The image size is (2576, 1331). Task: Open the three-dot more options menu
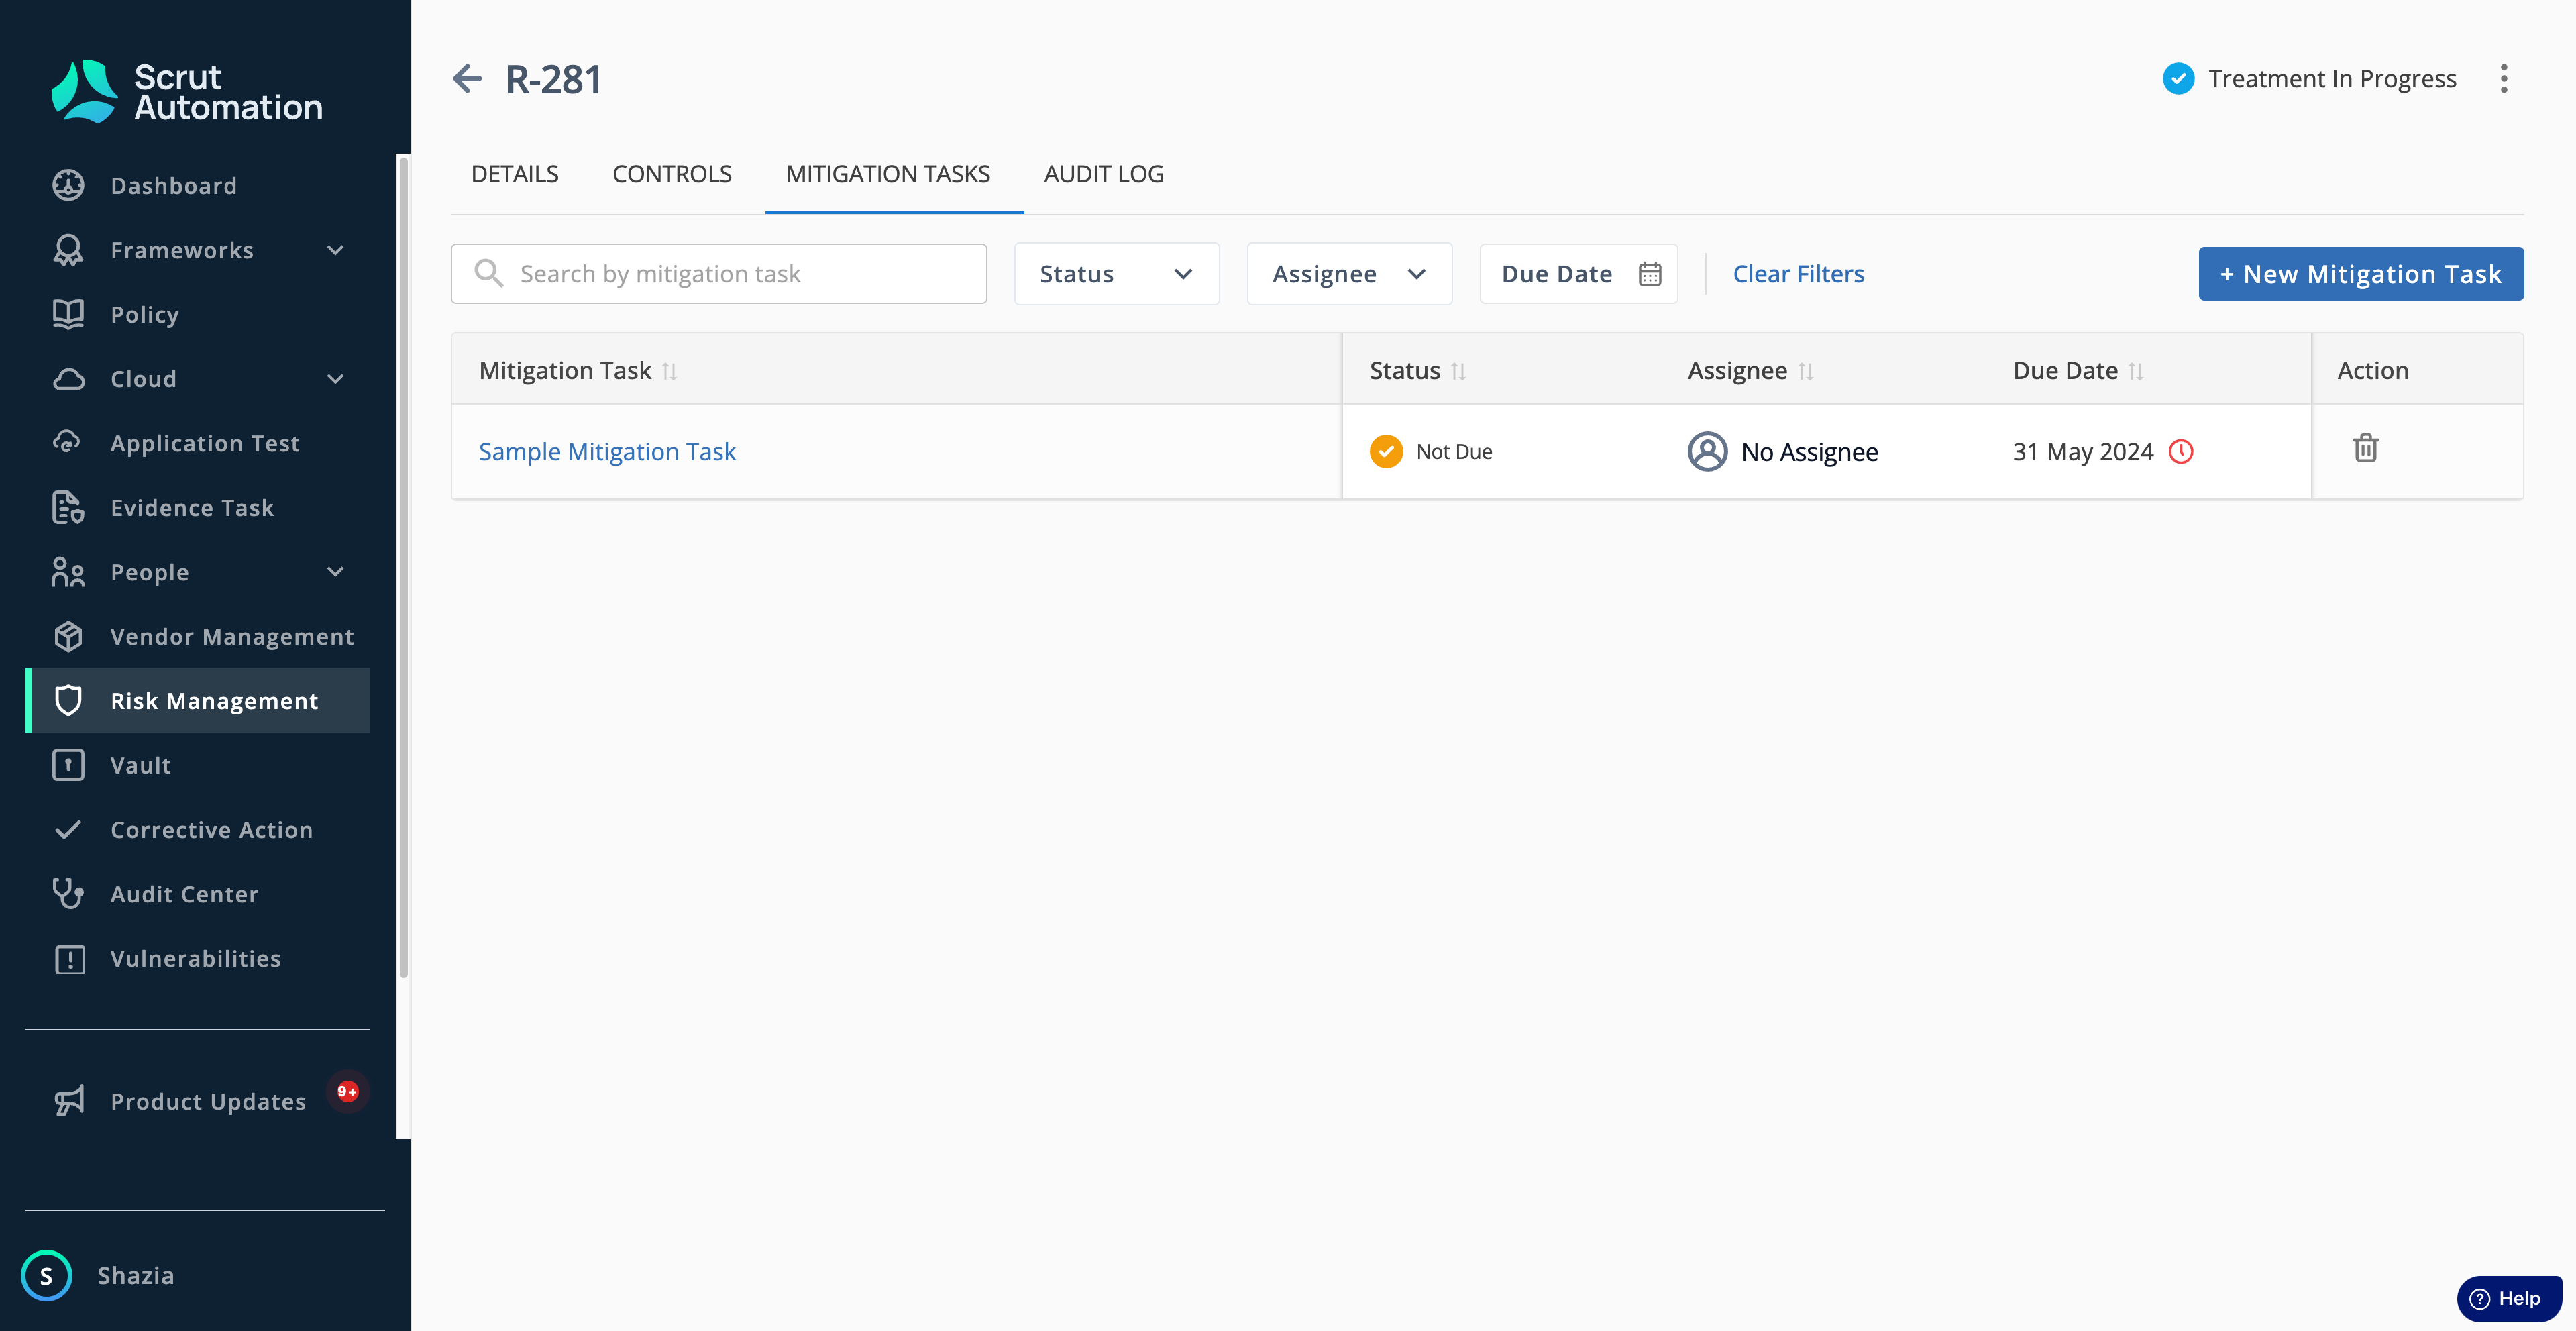point(2504,79)
